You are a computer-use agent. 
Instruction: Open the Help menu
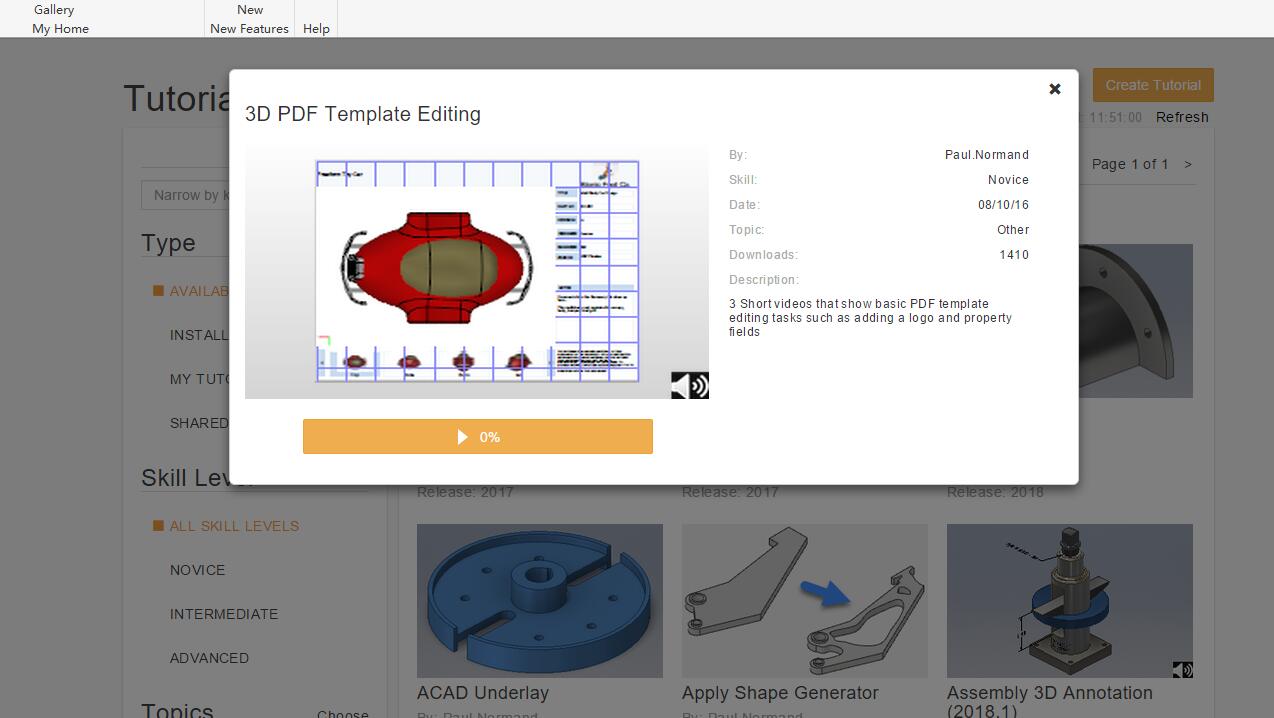tap(316, 29)
